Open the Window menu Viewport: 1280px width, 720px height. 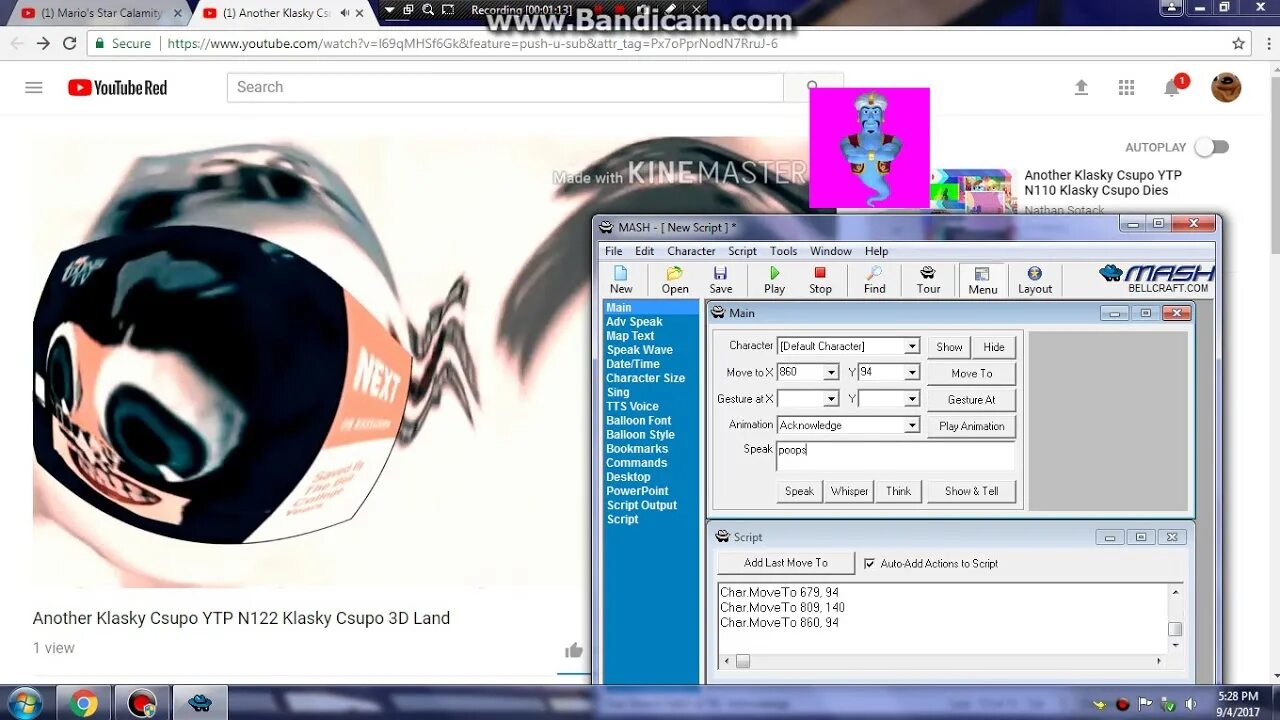tap(831, 251)
